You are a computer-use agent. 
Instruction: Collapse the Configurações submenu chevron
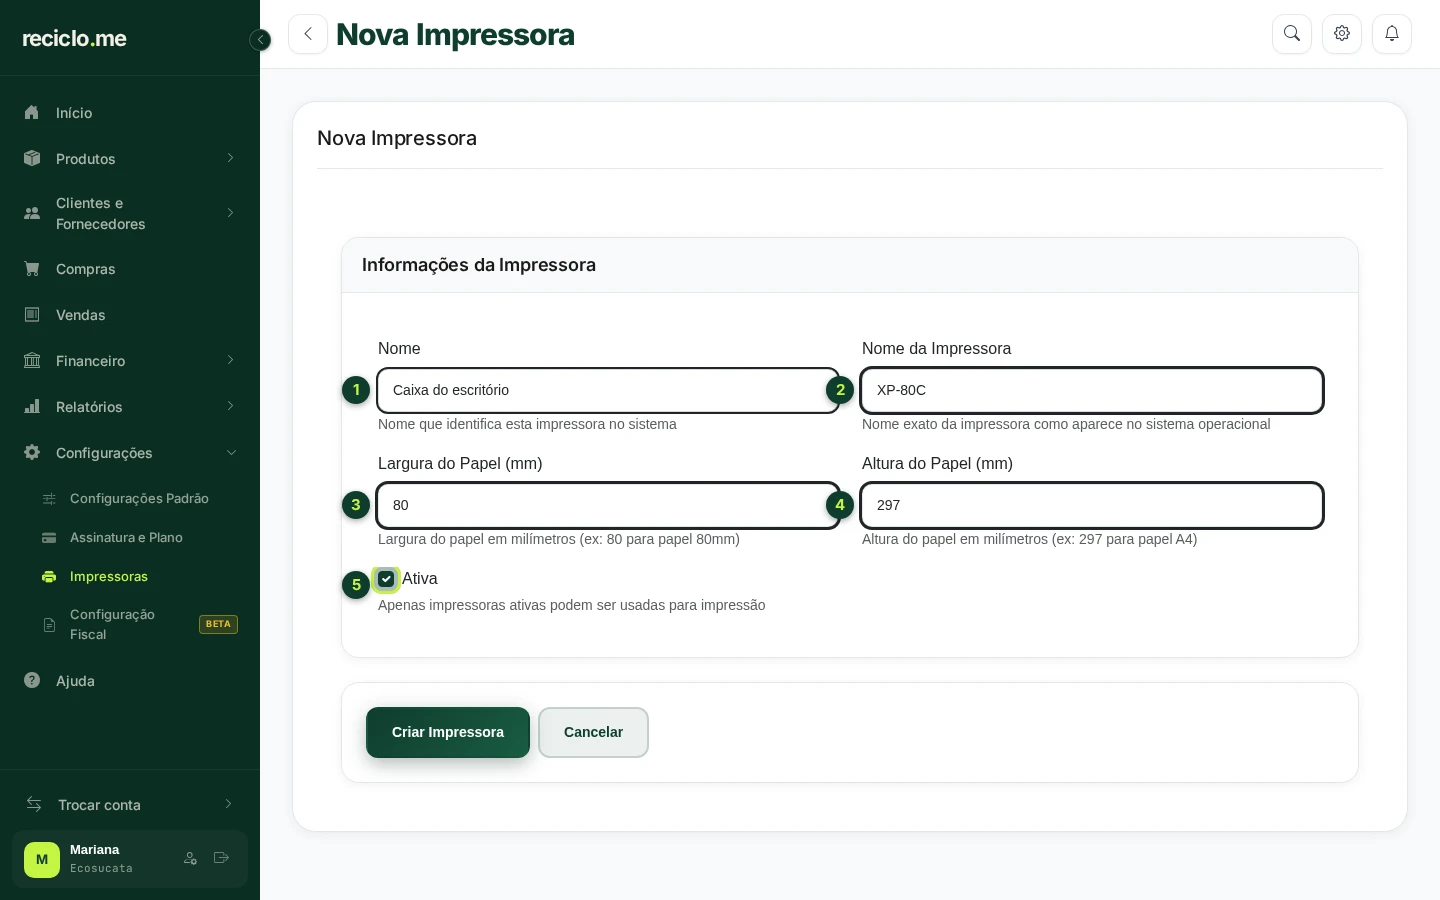click(231, 452)
